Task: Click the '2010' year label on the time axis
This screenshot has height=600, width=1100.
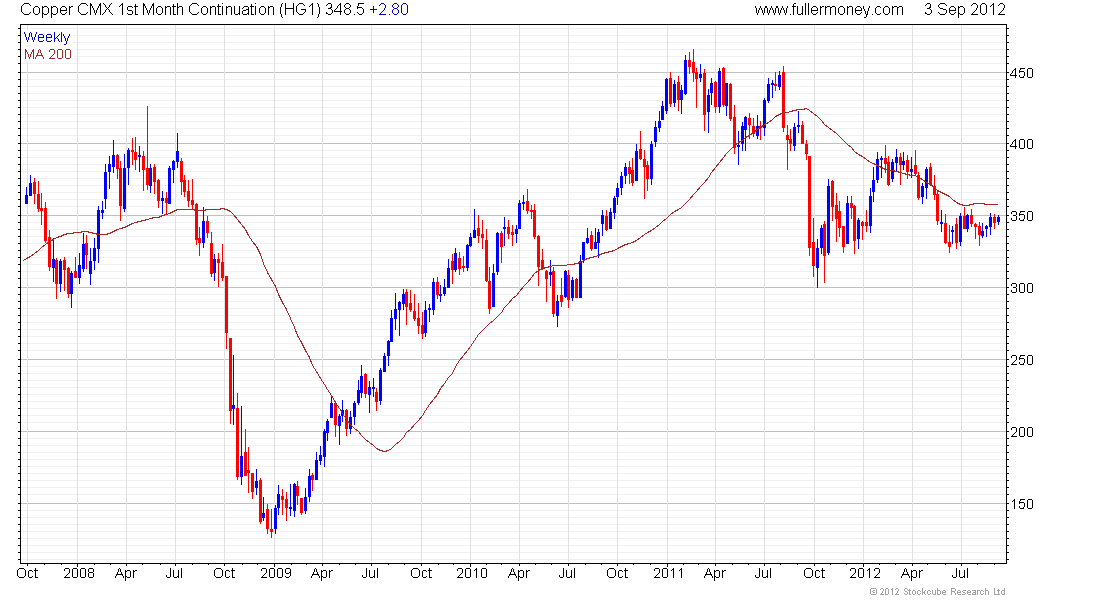Action: point(471,573)
